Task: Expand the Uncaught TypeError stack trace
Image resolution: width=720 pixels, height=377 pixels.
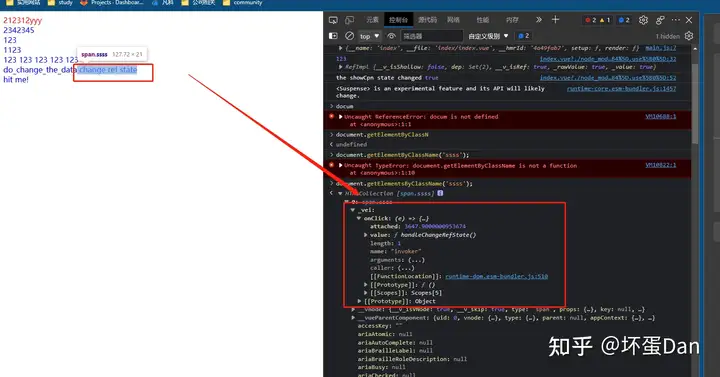Action: point(341,165)
